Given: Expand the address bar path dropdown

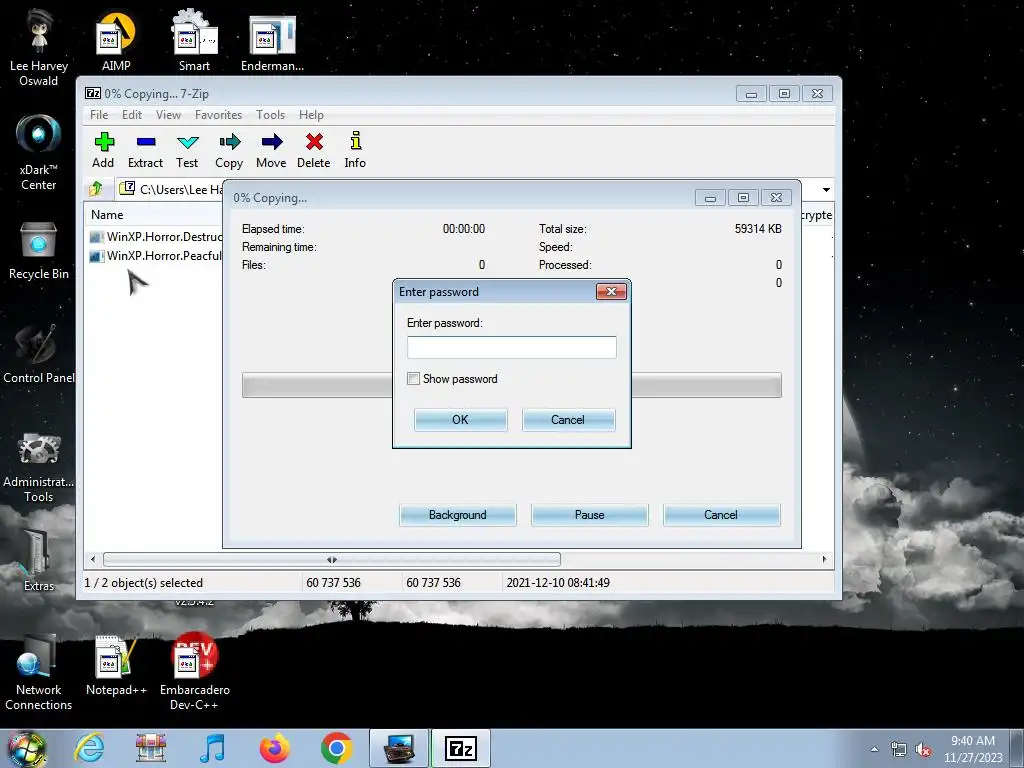Looking at the screenshot, I should (826, 189).
